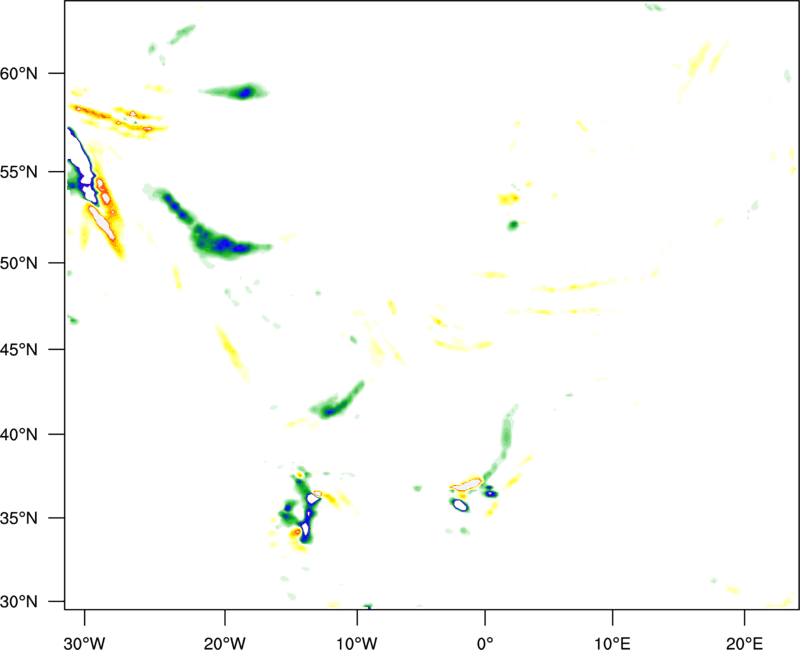The width and height of the screenshot is (800, 650).
Task: Click the 35°N latitude label
Action: pyautogui.click(x=19, y=518)
